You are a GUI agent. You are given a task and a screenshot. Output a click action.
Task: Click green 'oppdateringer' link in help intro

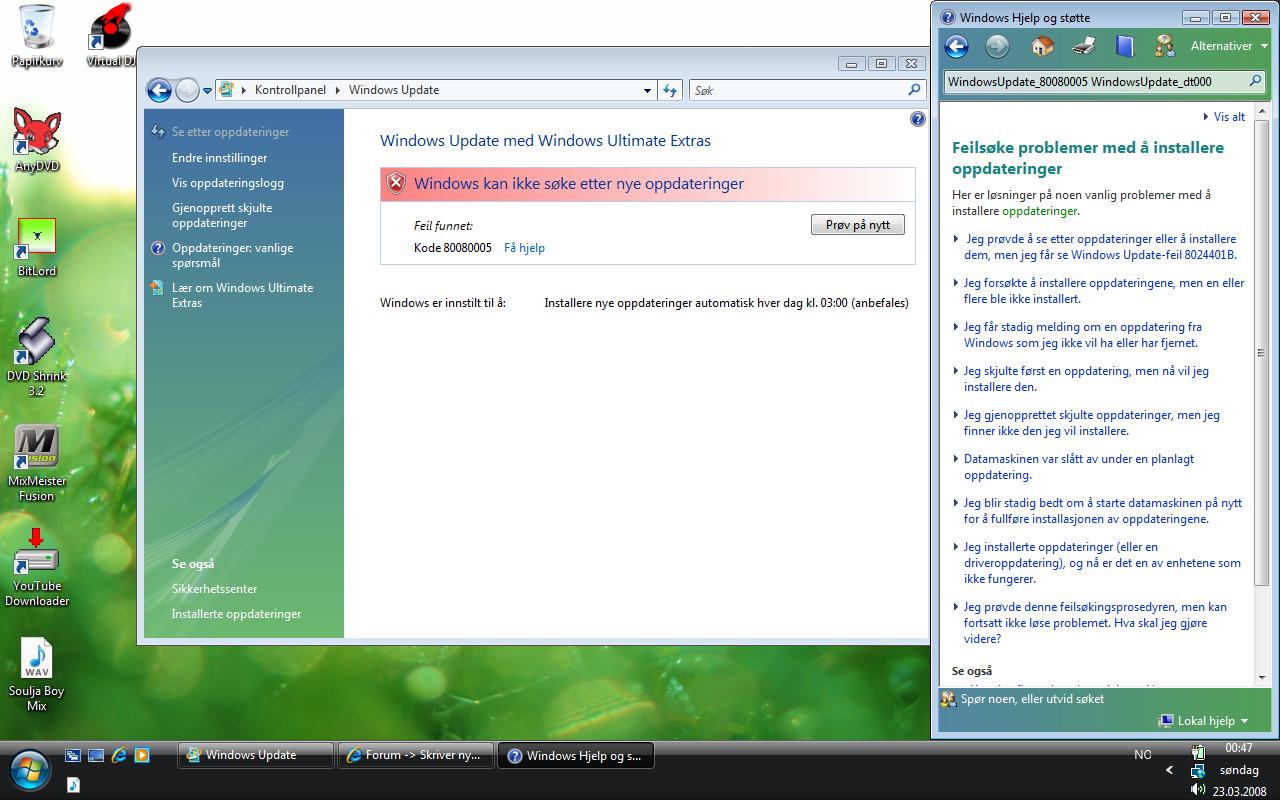coord(1040,211)
